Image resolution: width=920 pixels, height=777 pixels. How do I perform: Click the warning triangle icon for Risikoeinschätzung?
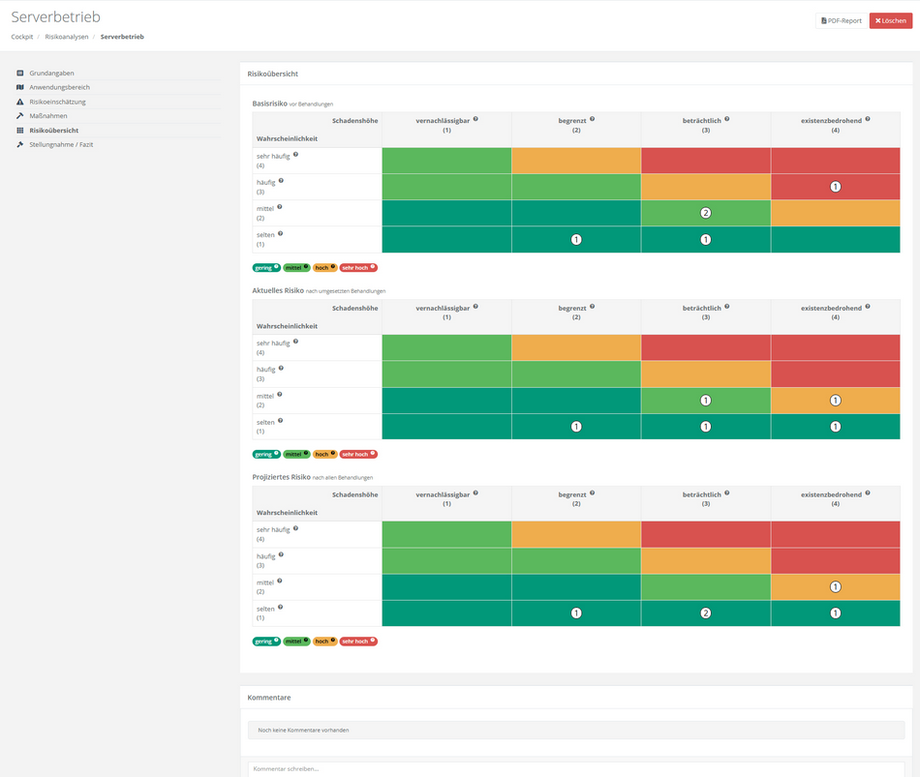(x=20, y=102)
